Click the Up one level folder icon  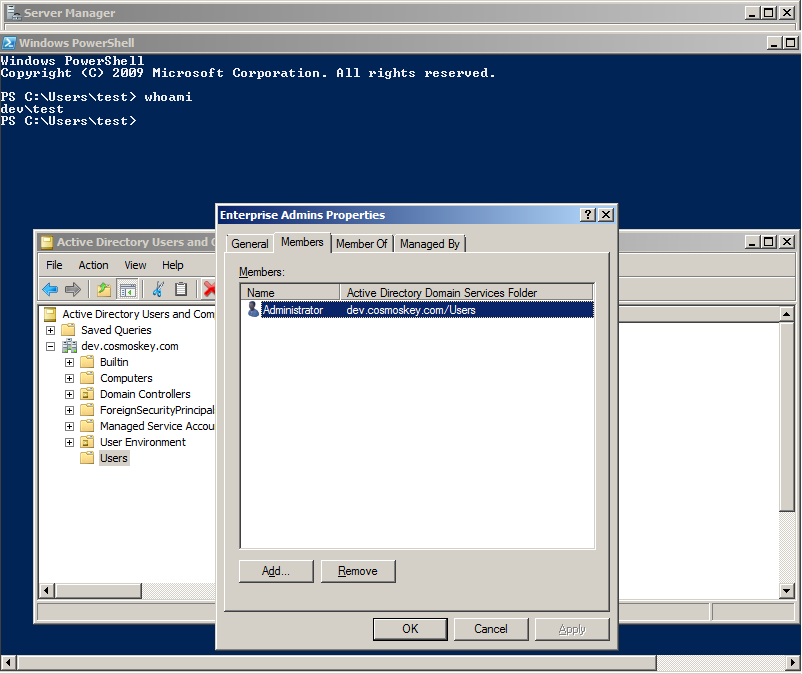point(103,289)
